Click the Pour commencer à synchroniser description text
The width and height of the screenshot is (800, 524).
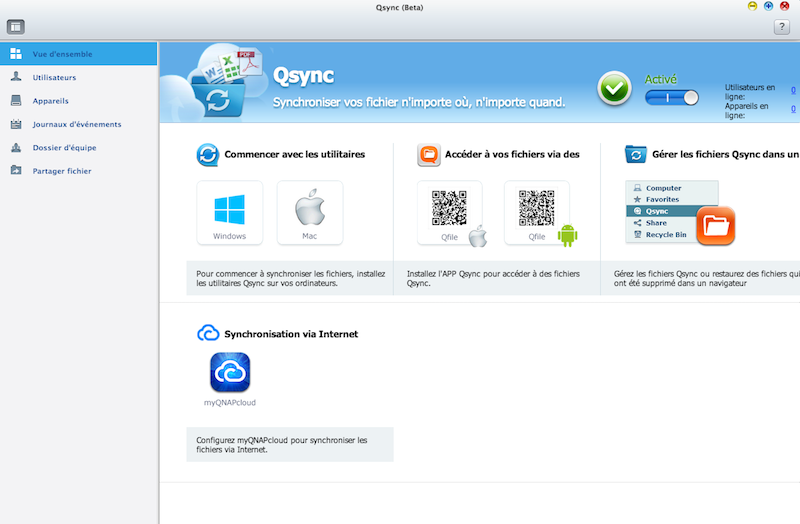click(x=291, y=278)
